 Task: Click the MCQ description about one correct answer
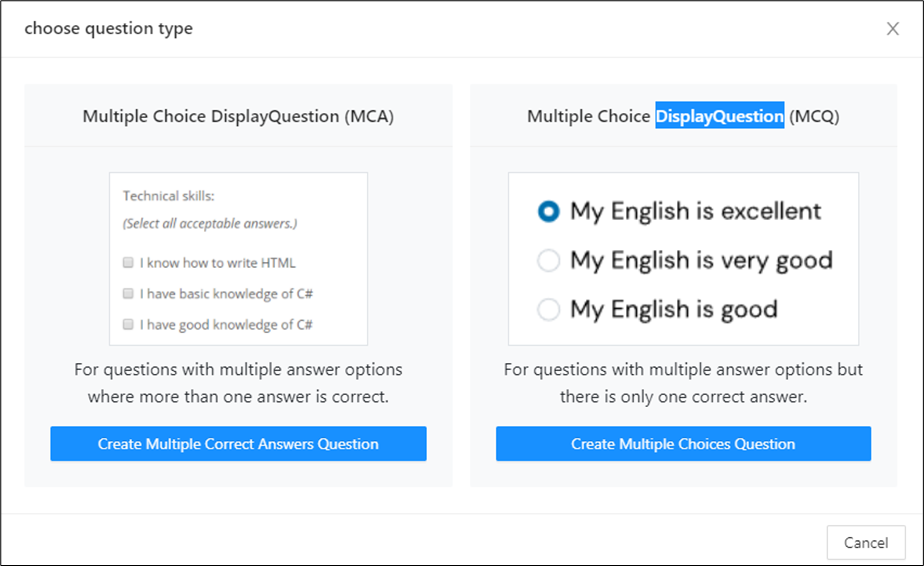pos(683,381)
